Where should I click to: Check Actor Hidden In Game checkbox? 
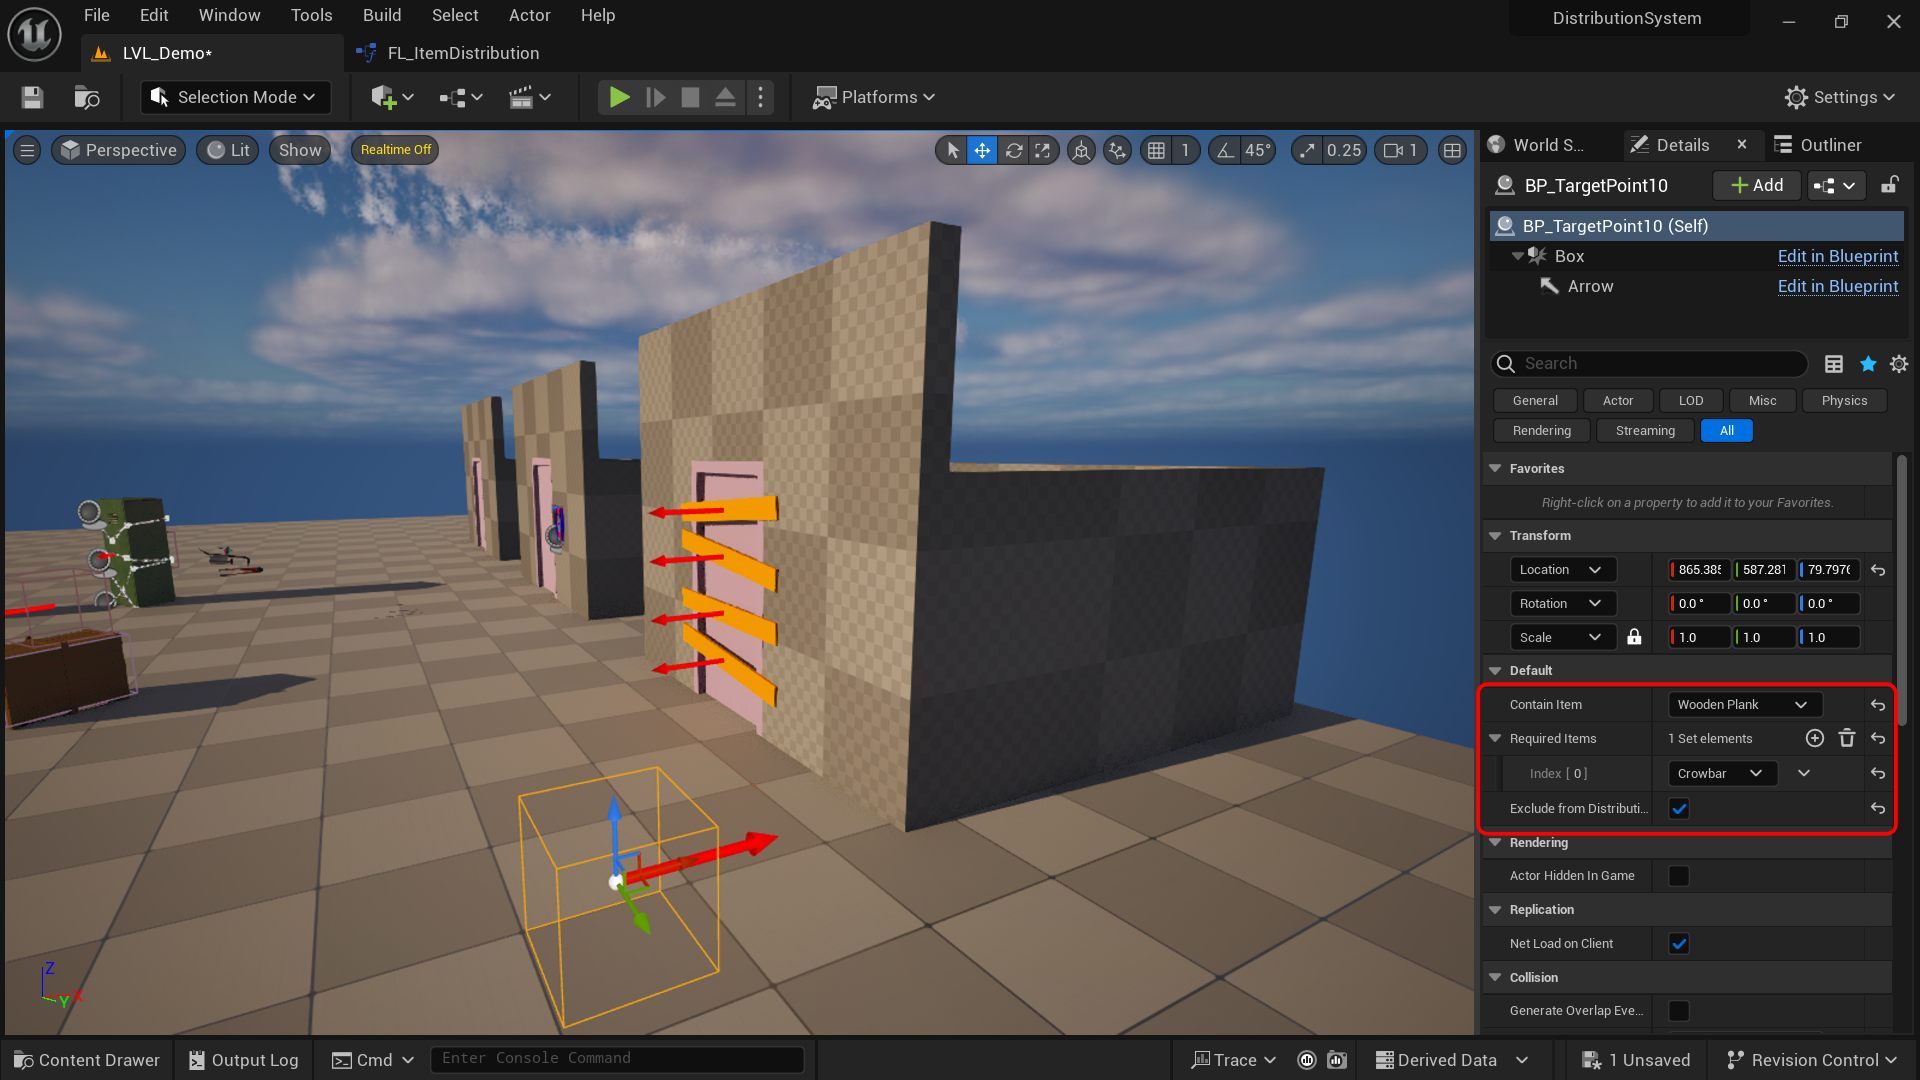[x=1679, y=876]
